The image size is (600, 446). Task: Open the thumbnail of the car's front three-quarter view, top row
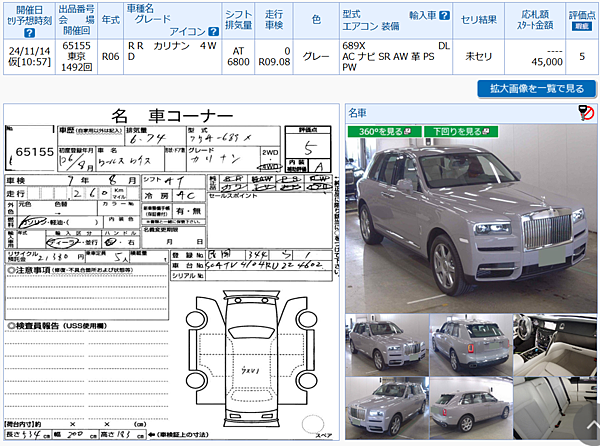click(387, 345)
